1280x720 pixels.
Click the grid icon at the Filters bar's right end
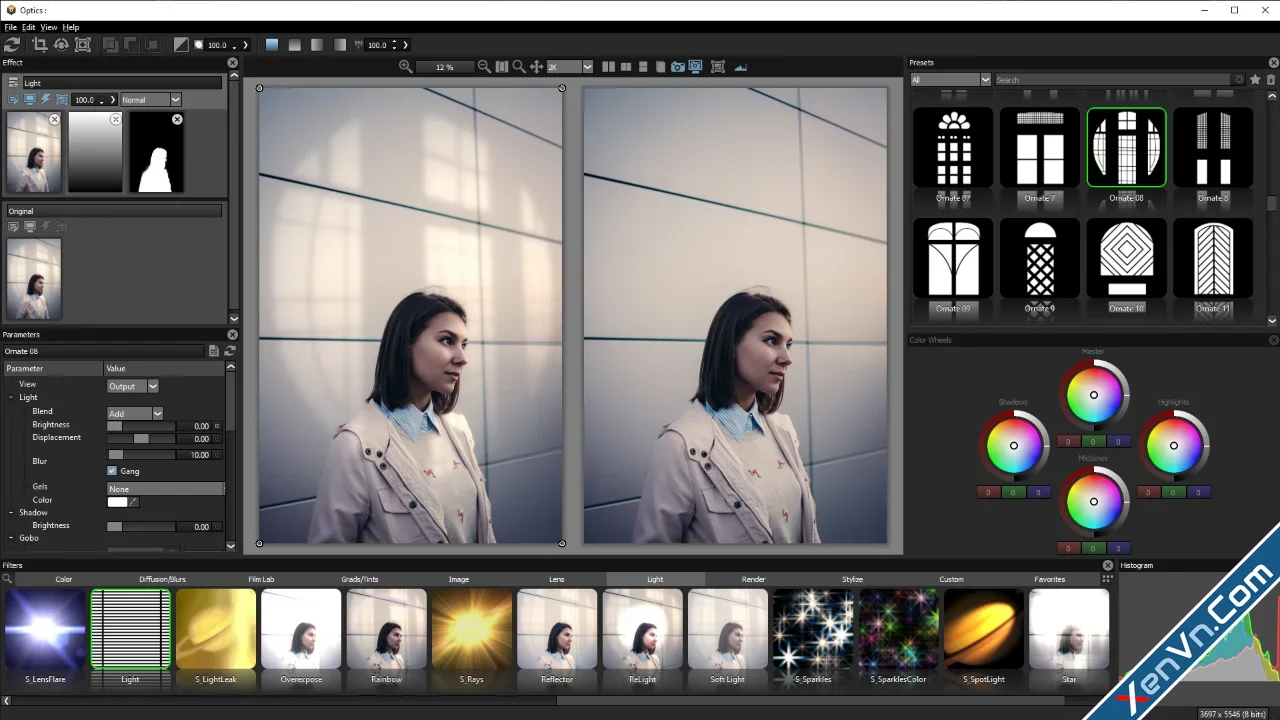point(1107,579)
